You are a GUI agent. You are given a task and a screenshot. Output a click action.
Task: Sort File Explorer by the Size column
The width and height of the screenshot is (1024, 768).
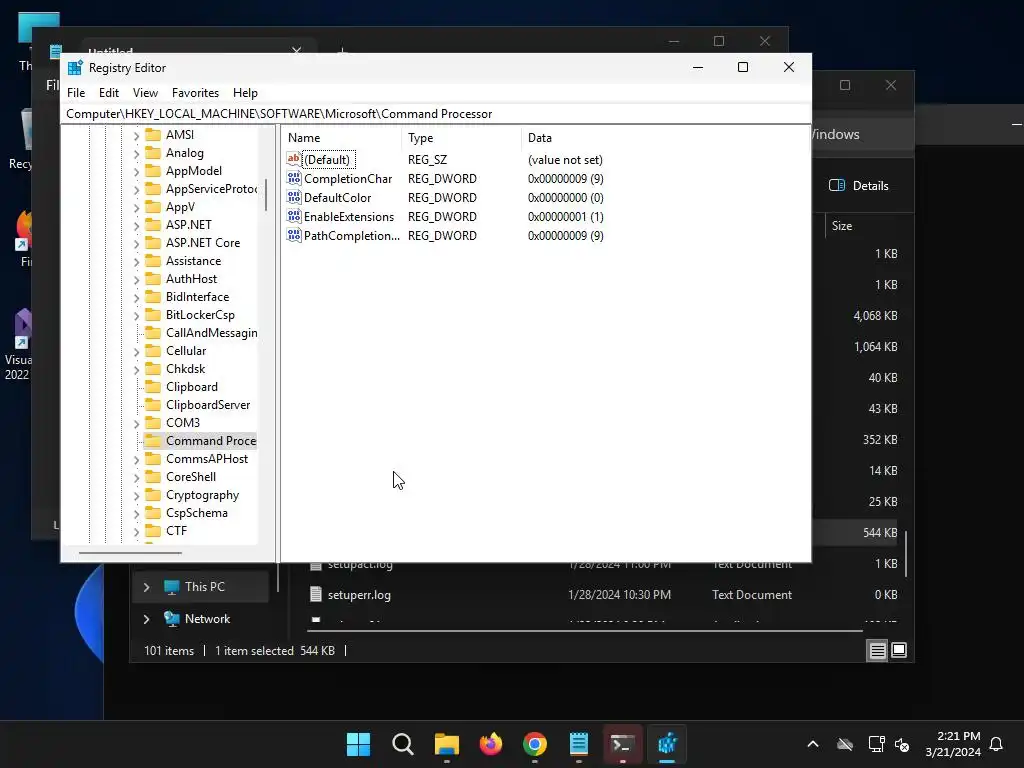click(x=842, y=226)
